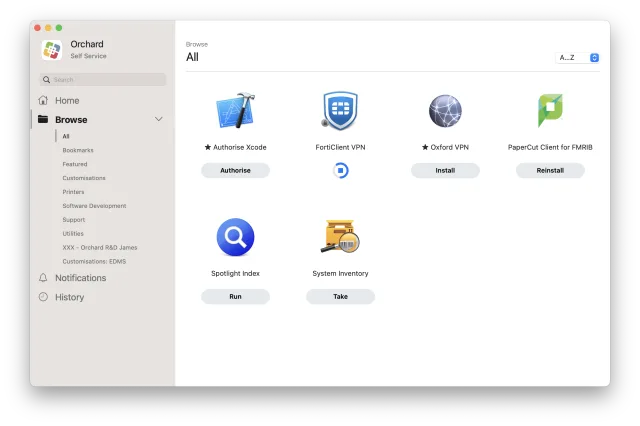This screenshot has height=426, width=640.
Task: Click the Browse label in the sidebar
Action: click(71, 120)
